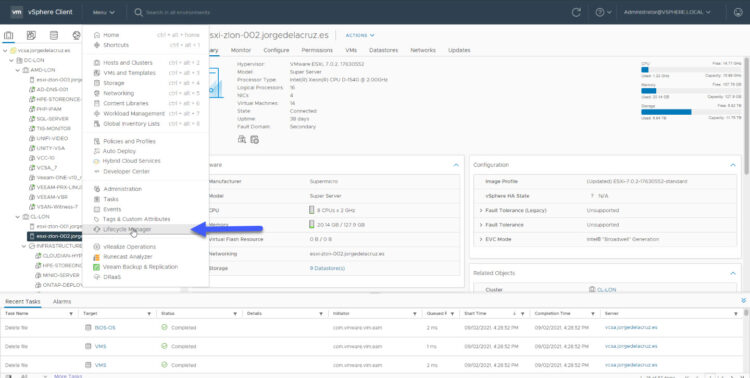
Task: Select Auto Deploy entry
Action: (x=119, y=151)
